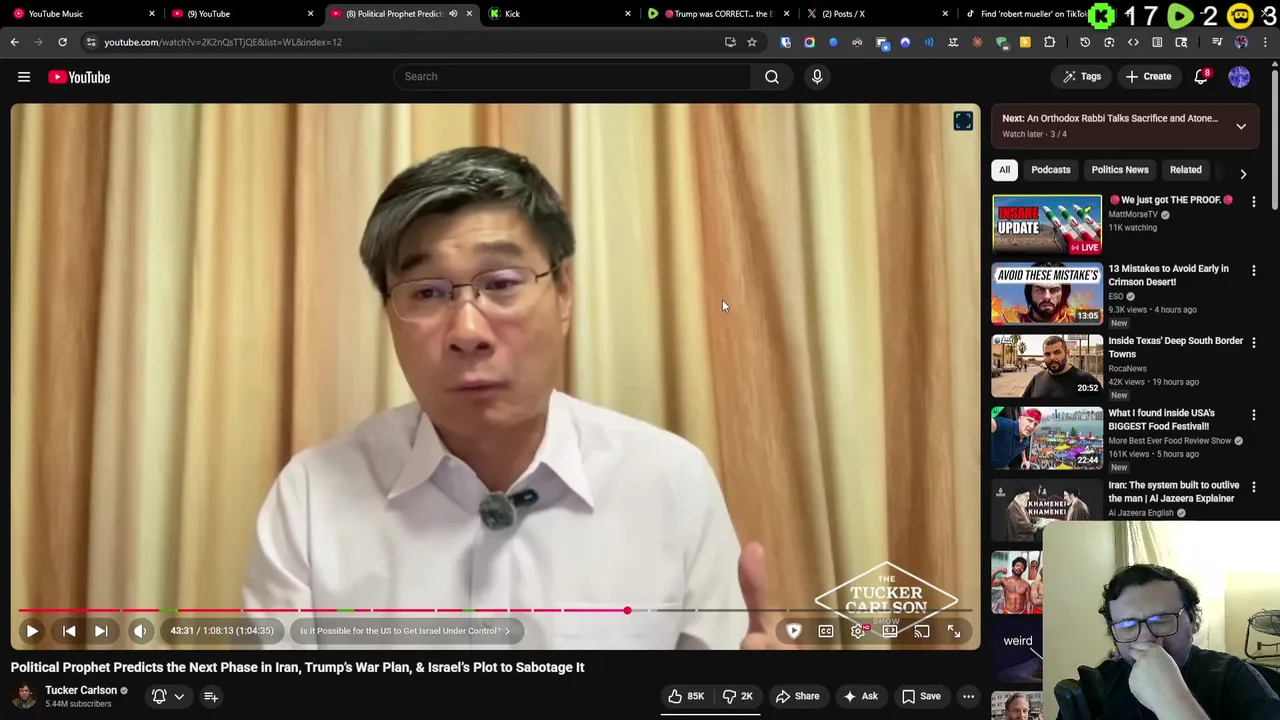1280x720 pixels.
Task: Click the address bar URL
Action: point(223,42)
